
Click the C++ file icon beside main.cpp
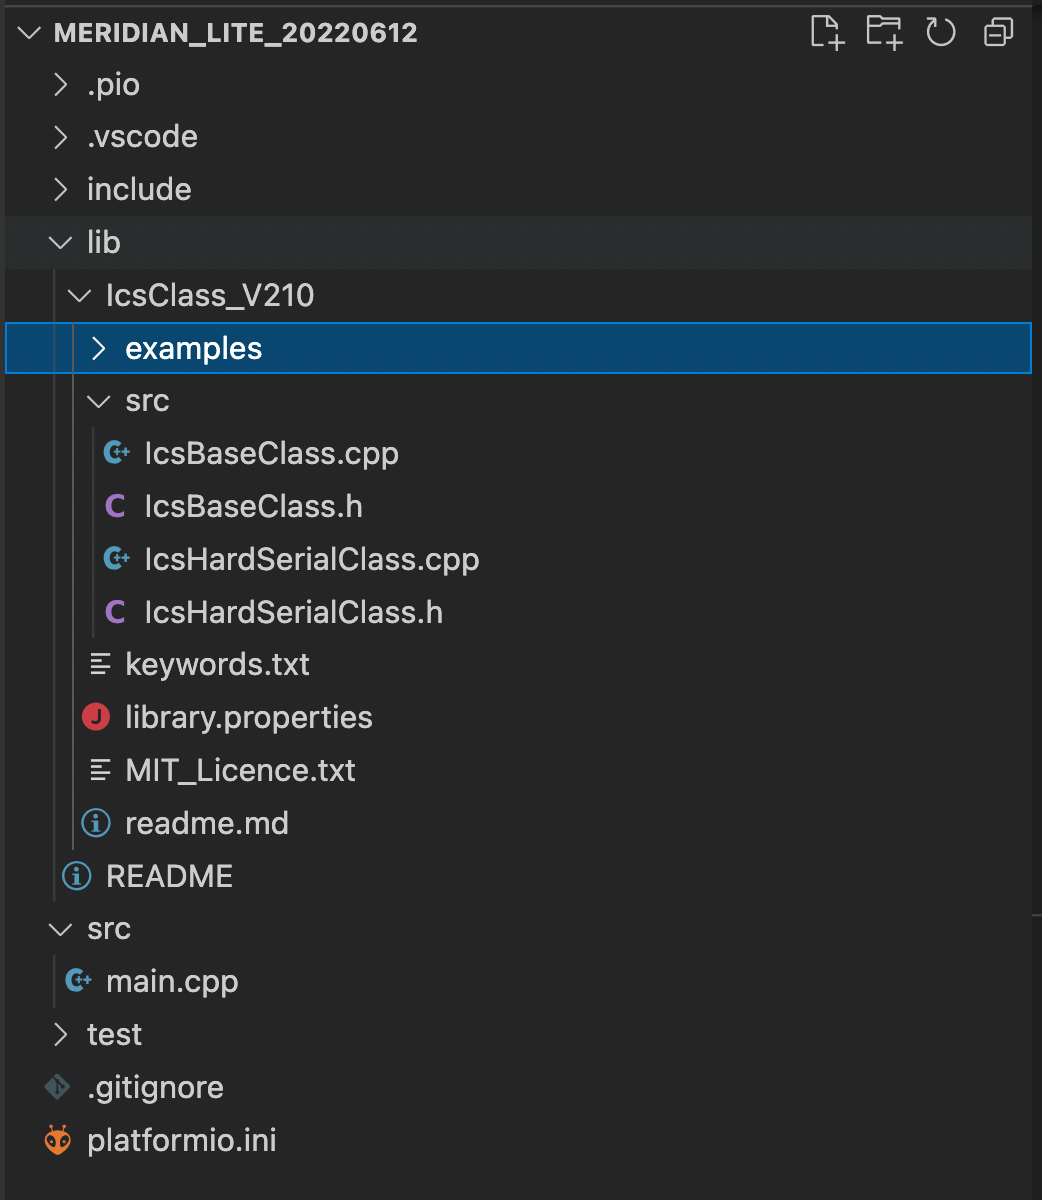click(78, 981)
